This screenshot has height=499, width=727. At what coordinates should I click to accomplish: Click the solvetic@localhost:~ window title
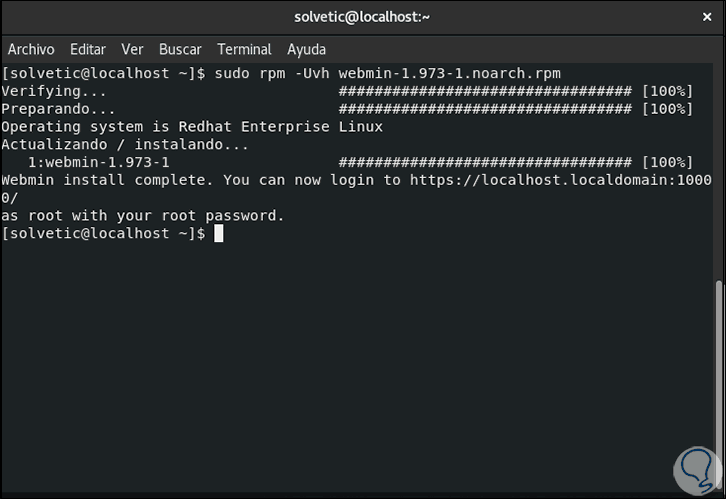363,16
